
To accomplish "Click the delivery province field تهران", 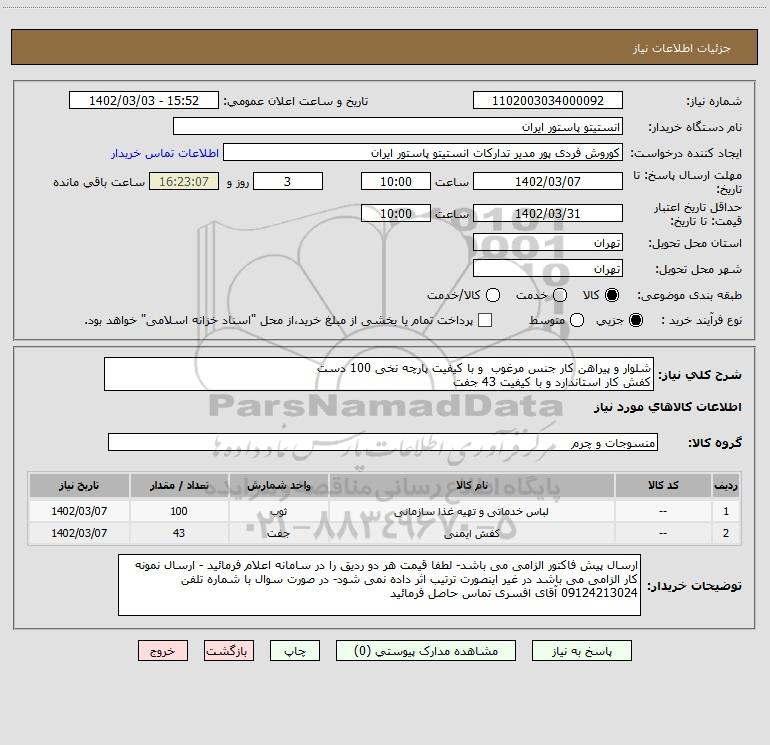I will pyautogui.click(x=548, y=243).
